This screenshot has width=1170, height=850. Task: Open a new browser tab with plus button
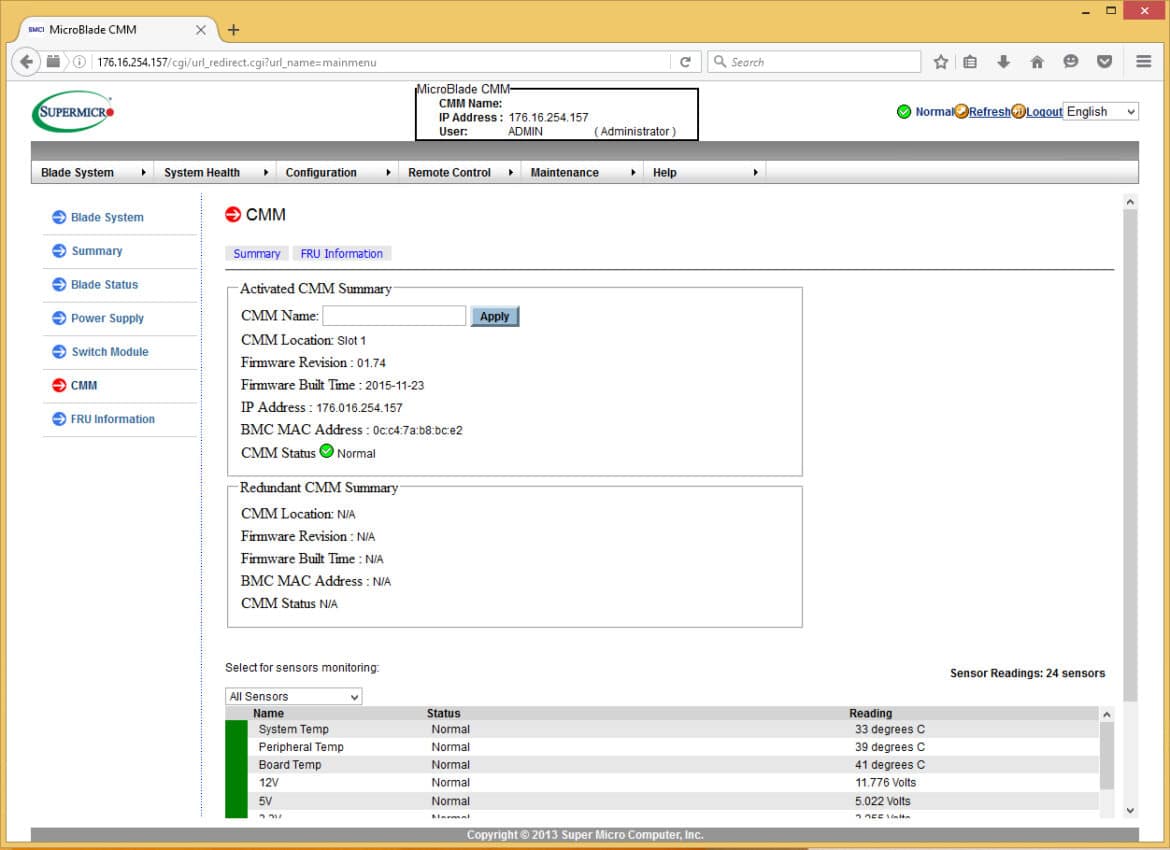pyautogui.click(x=234, y=30)
